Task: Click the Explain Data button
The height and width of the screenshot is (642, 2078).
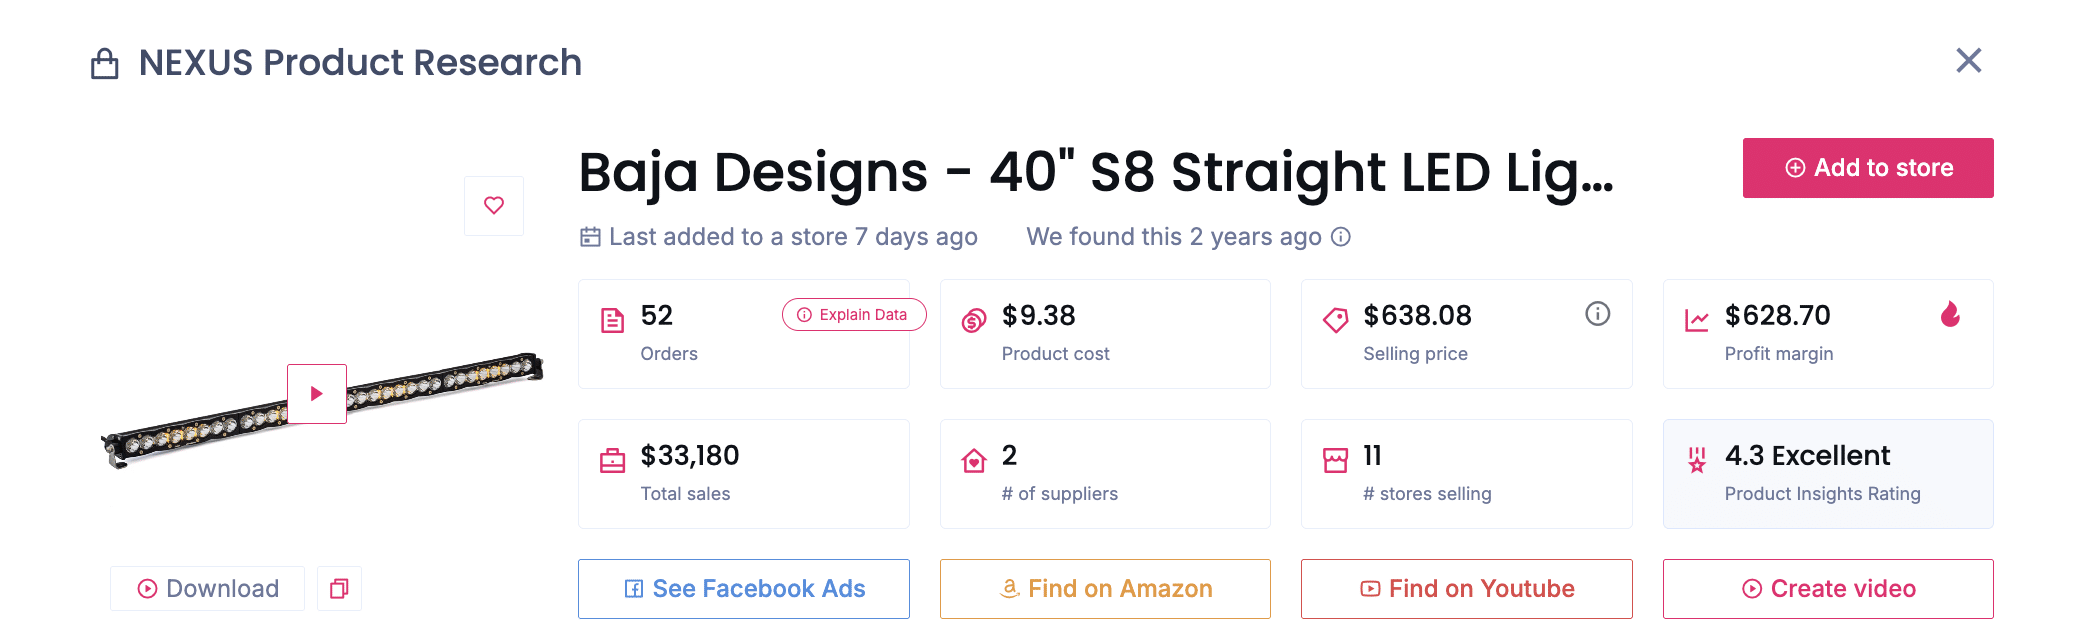Action: (x=854, y=315)
